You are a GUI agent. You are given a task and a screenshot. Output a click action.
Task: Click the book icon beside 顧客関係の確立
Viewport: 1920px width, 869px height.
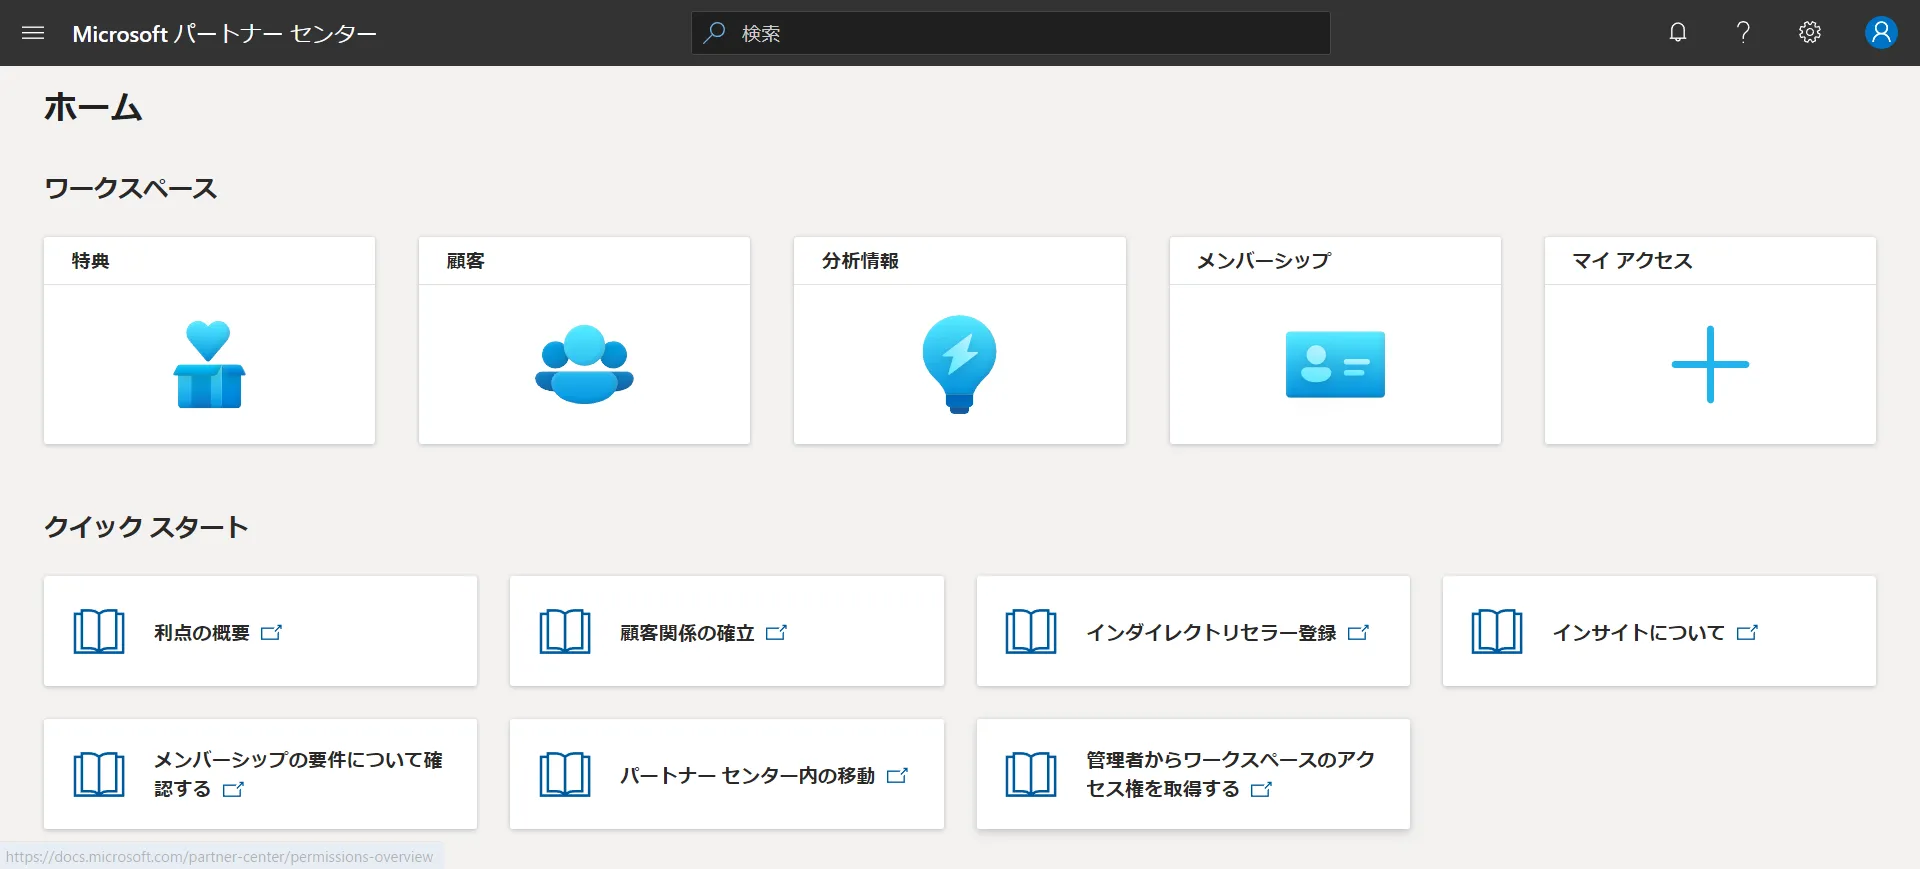click(x=565, y=631)
